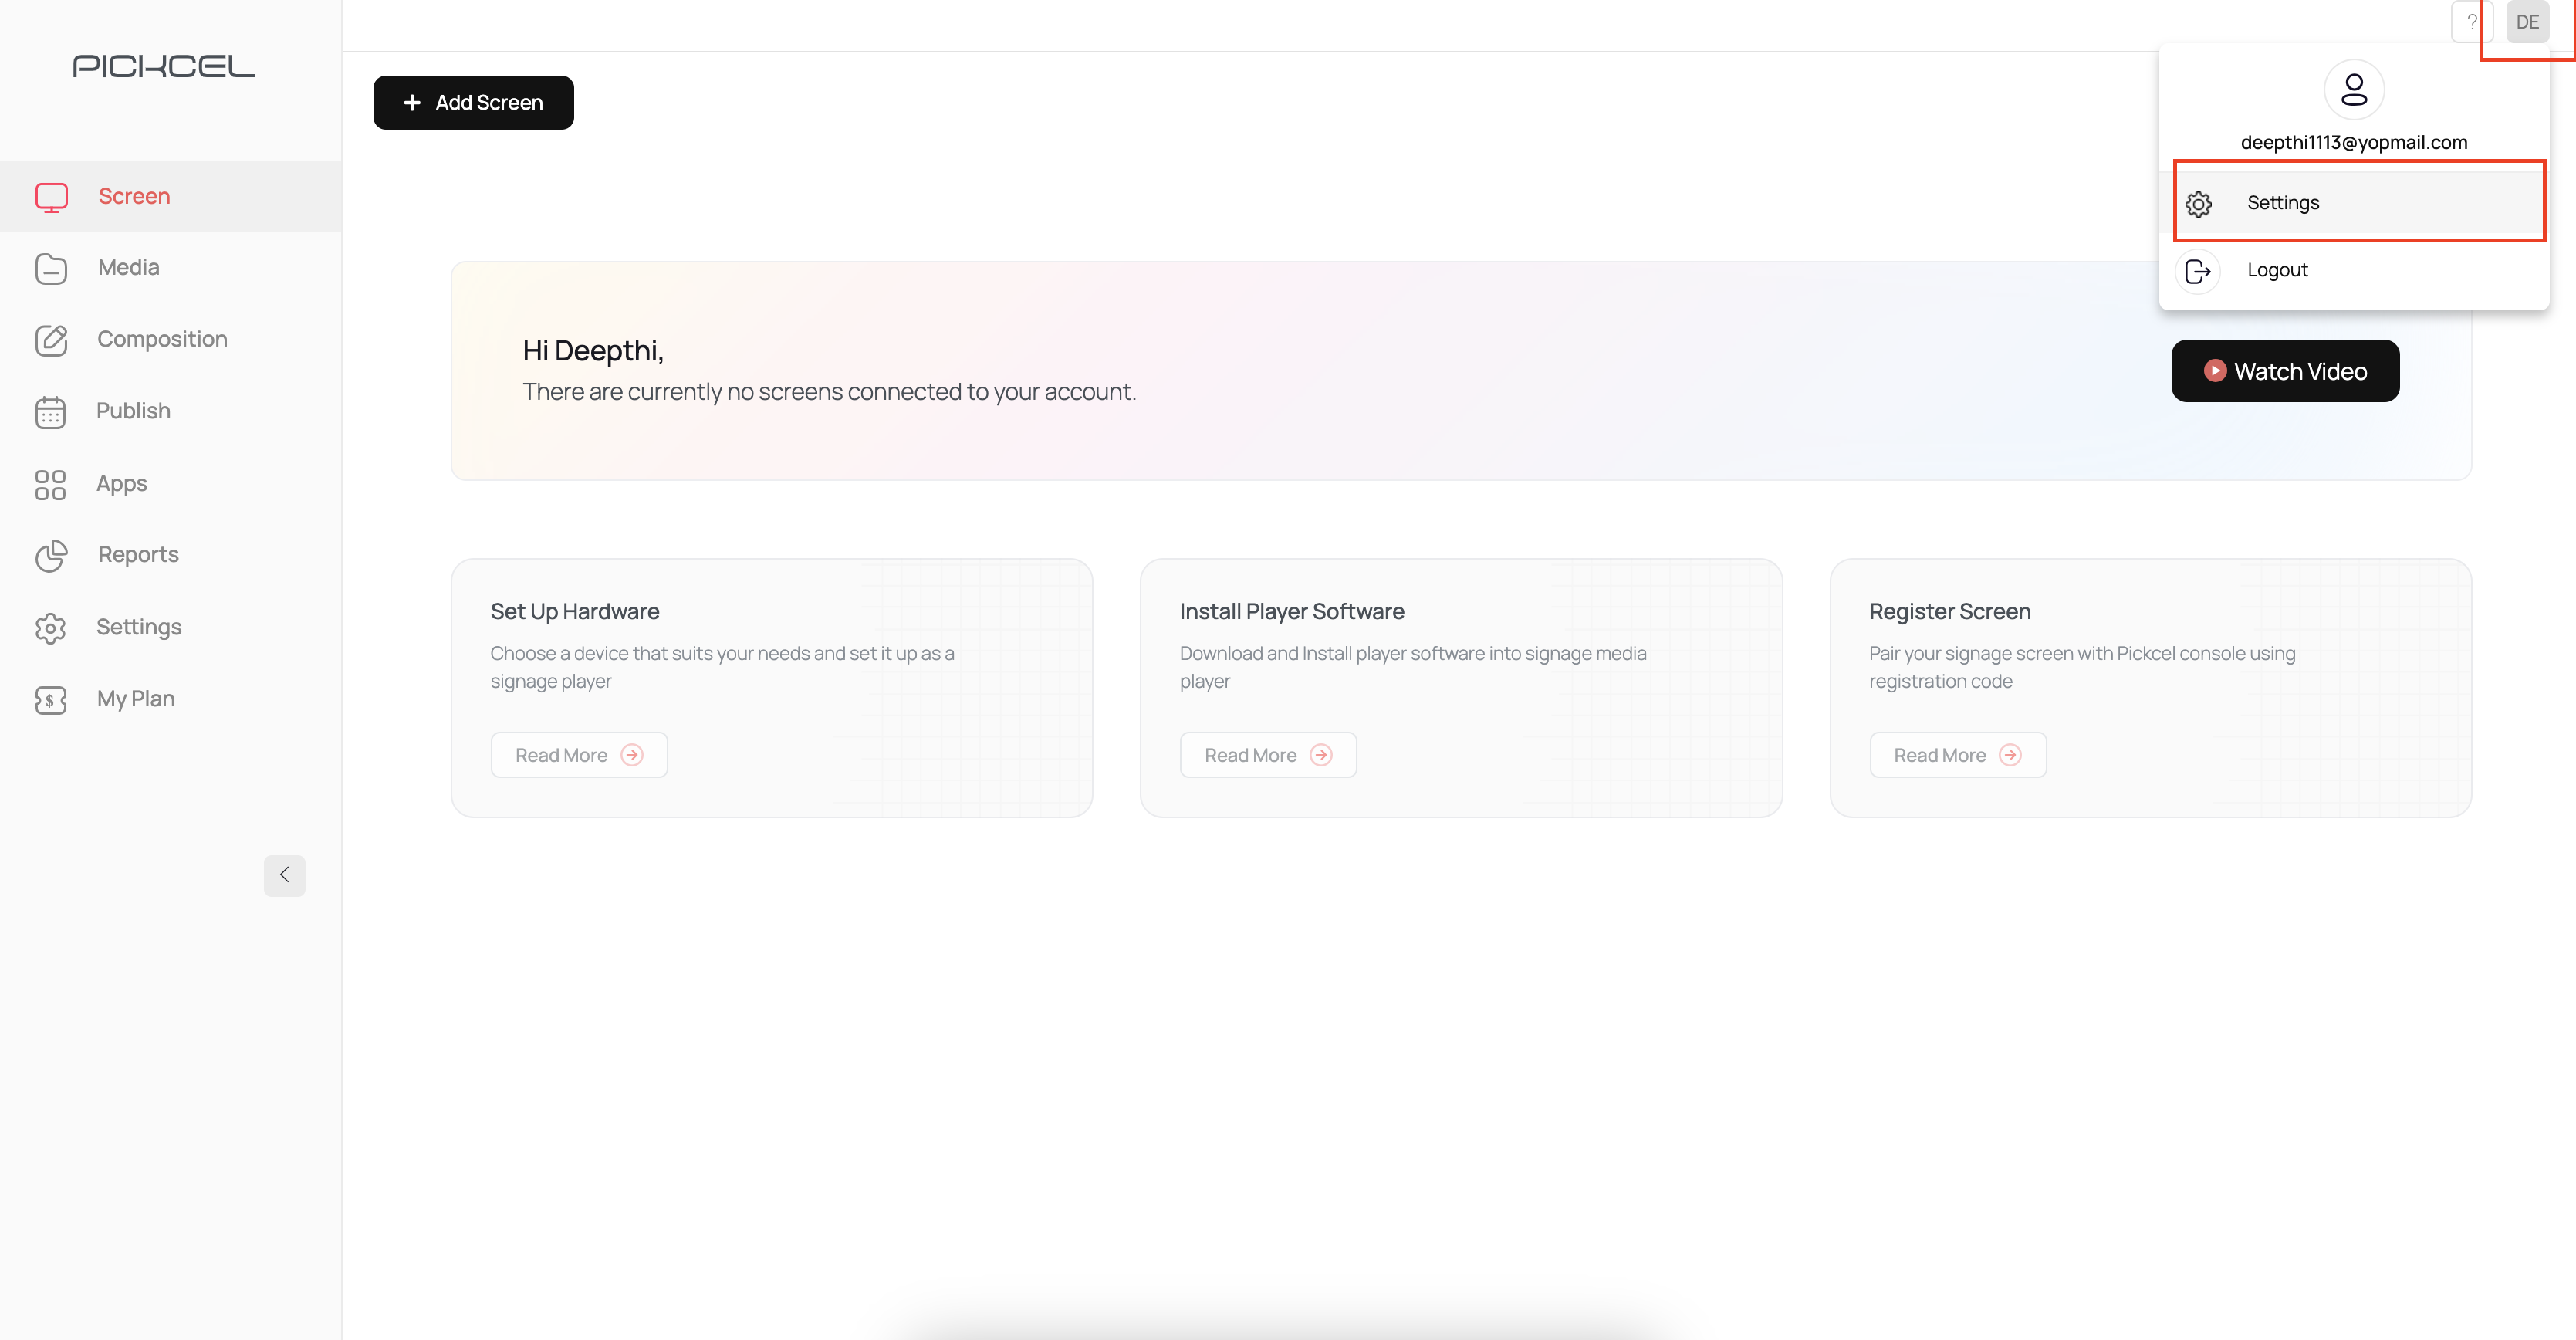Screen dimensions: 2576x1340
Task: Open the My Plan page
Action: [171, 699]
